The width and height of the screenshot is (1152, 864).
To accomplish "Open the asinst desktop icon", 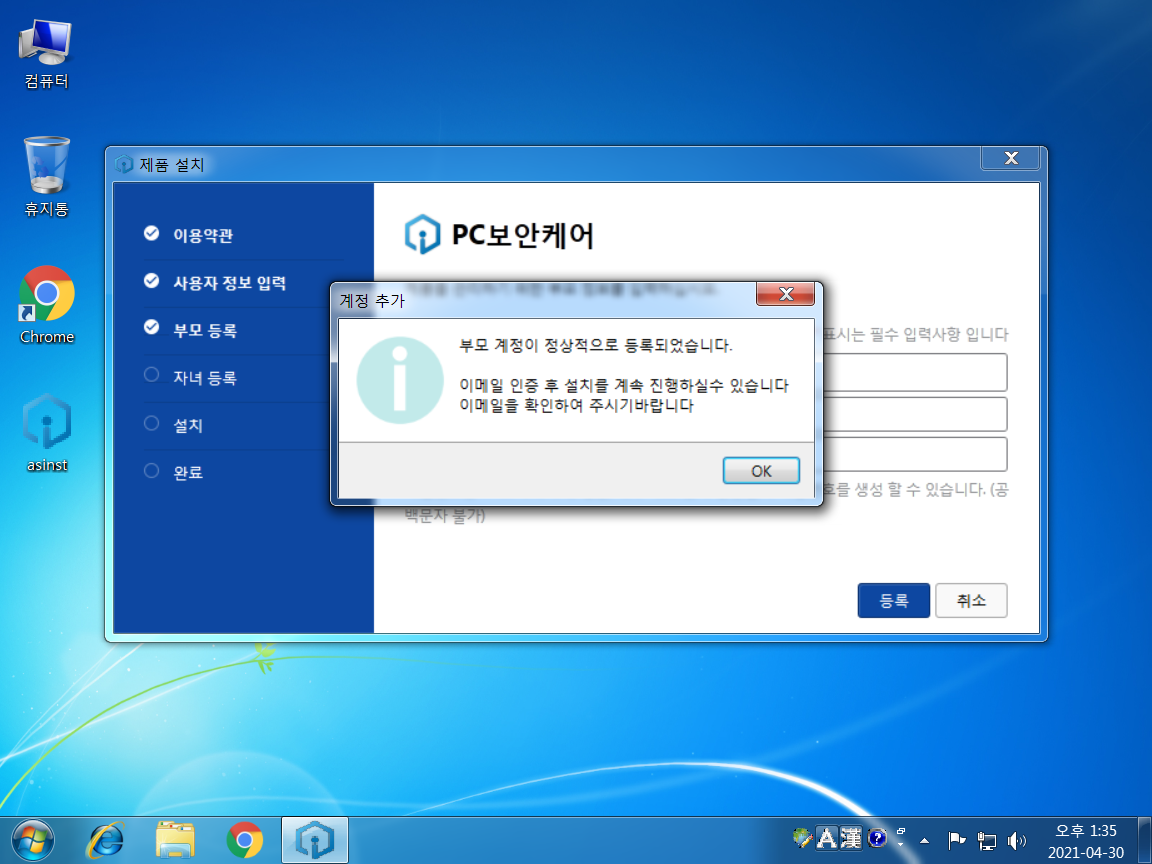I will (x=46, y=433).
